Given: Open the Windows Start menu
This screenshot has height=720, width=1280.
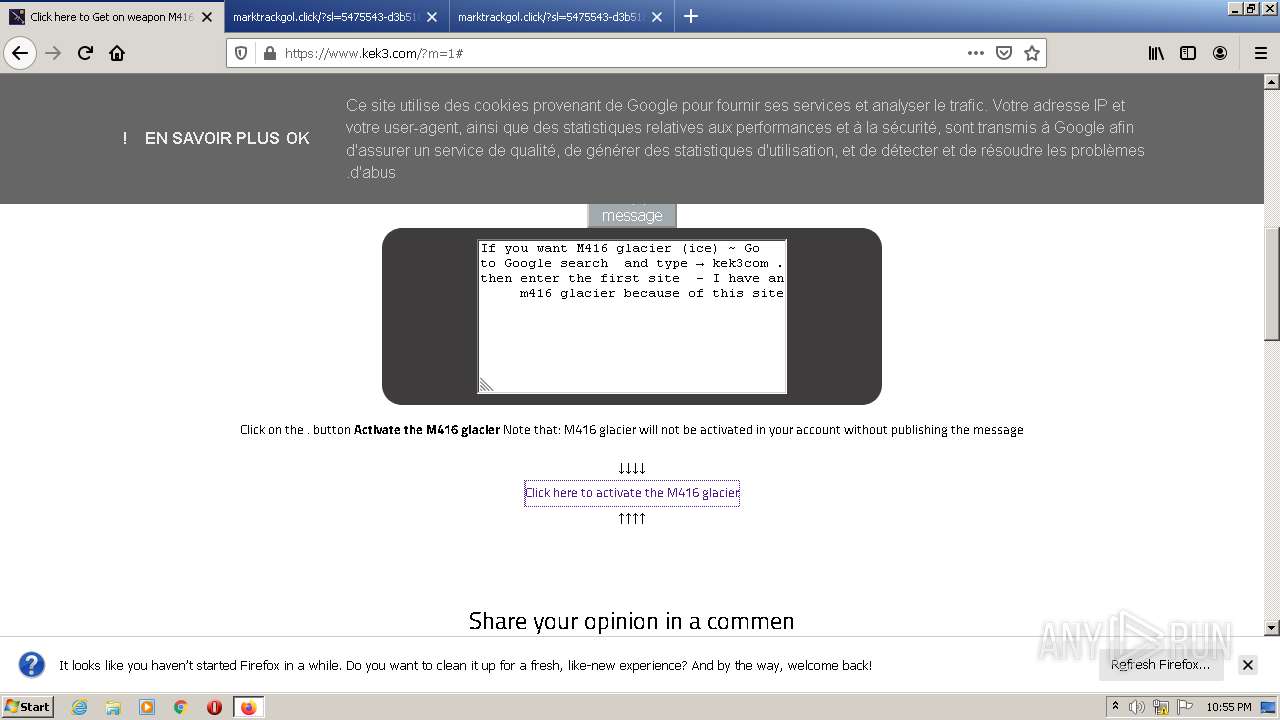Looking at the screenshot, I should click(x=28, y=706).
